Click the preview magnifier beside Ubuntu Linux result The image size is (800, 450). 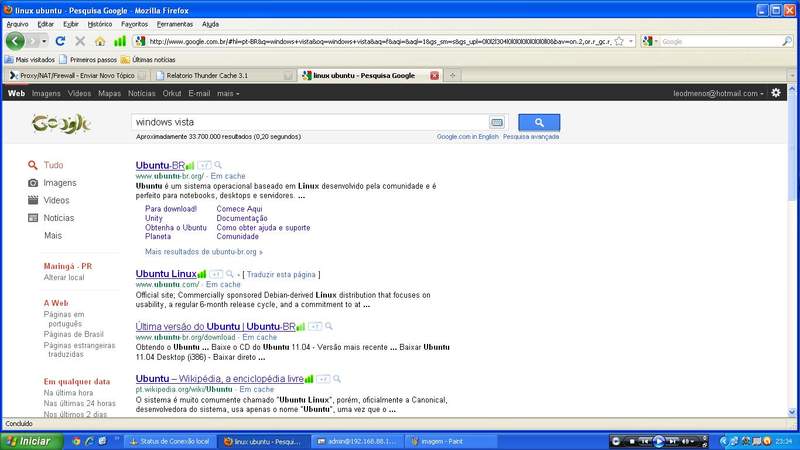coord(230,274)
